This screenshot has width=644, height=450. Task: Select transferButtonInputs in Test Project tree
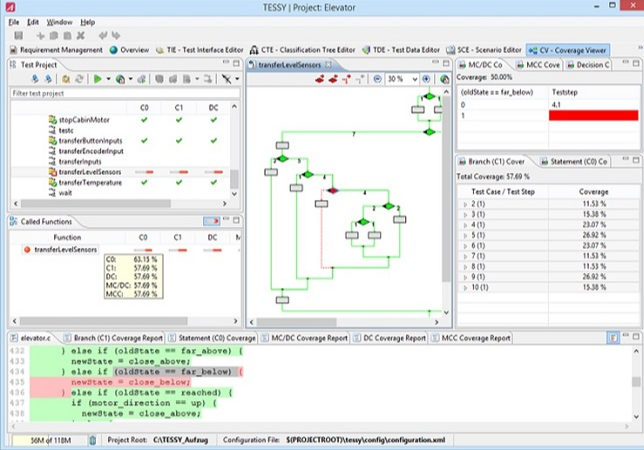(x=90, y=141)
